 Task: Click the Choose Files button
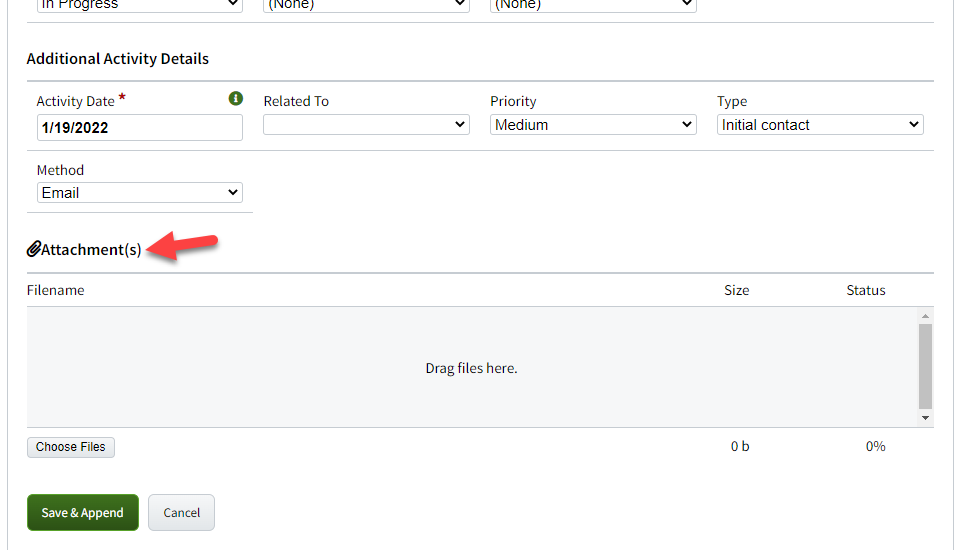70,447
